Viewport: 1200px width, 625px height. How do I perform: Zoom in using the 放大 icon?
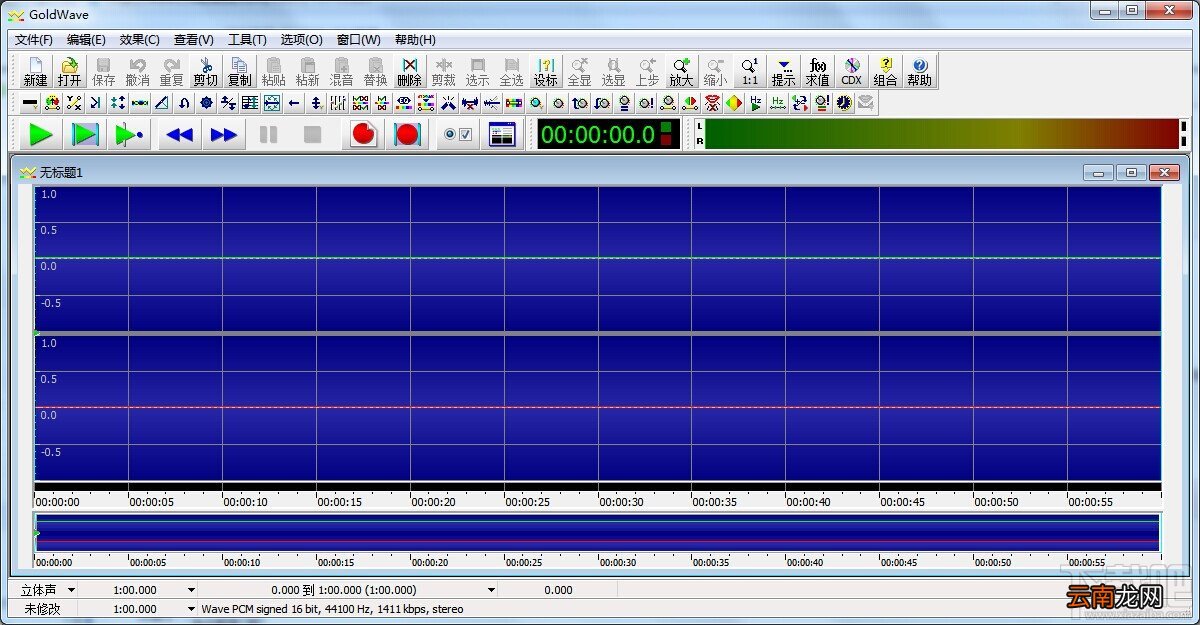[x=681, y=71]
